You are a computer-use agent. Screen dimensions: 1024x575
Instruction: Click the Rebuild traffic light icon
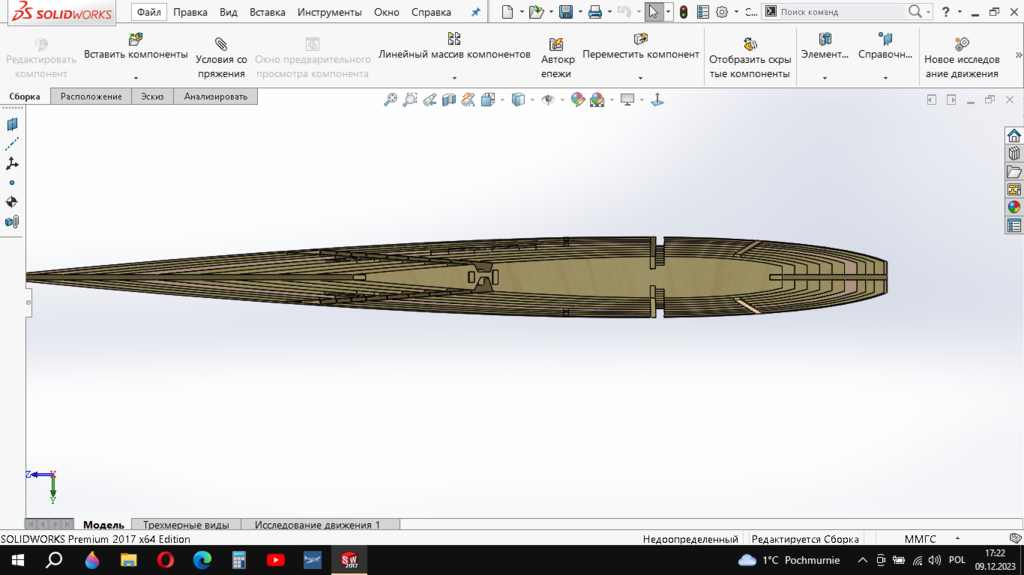click(x=683, y=12)
